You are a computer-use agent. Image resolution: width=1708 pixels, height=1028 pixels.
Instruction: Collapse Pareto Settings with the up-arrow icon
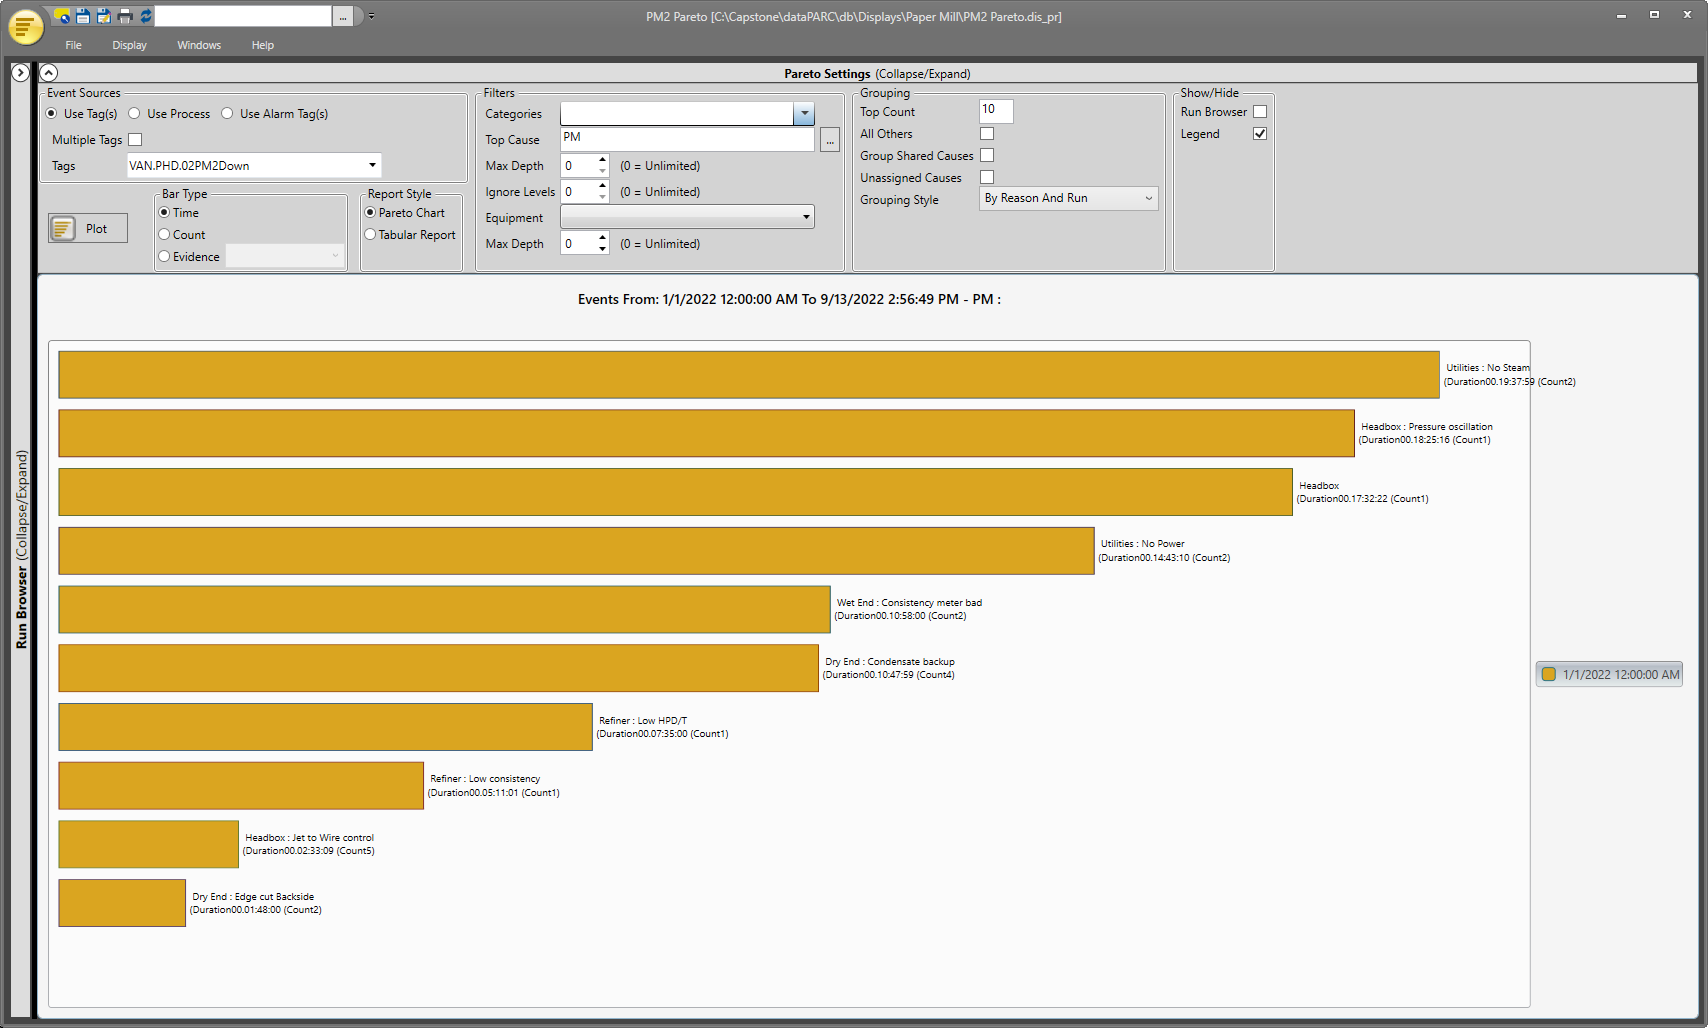point(49,73)
